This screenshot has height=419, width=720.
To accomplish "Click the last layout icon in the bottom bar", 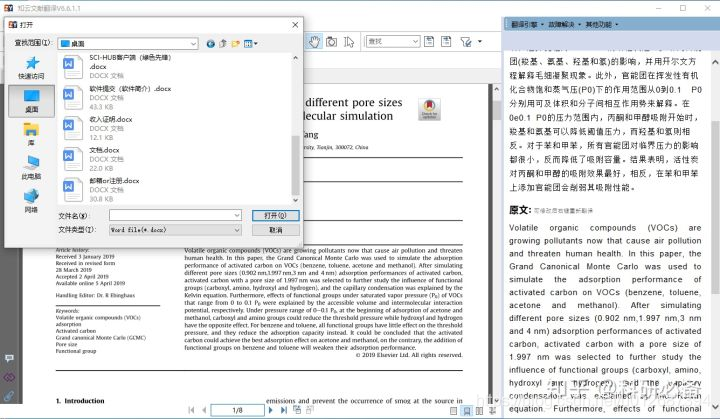I will point(492,411).
